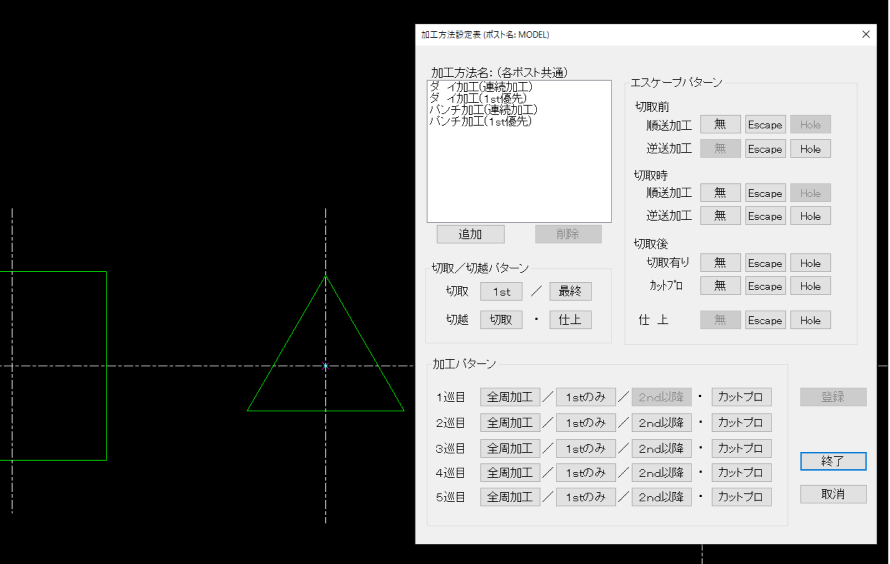
Task: Choose 無 for 切取前 順送加工
Action: click(x=720, y=125)
